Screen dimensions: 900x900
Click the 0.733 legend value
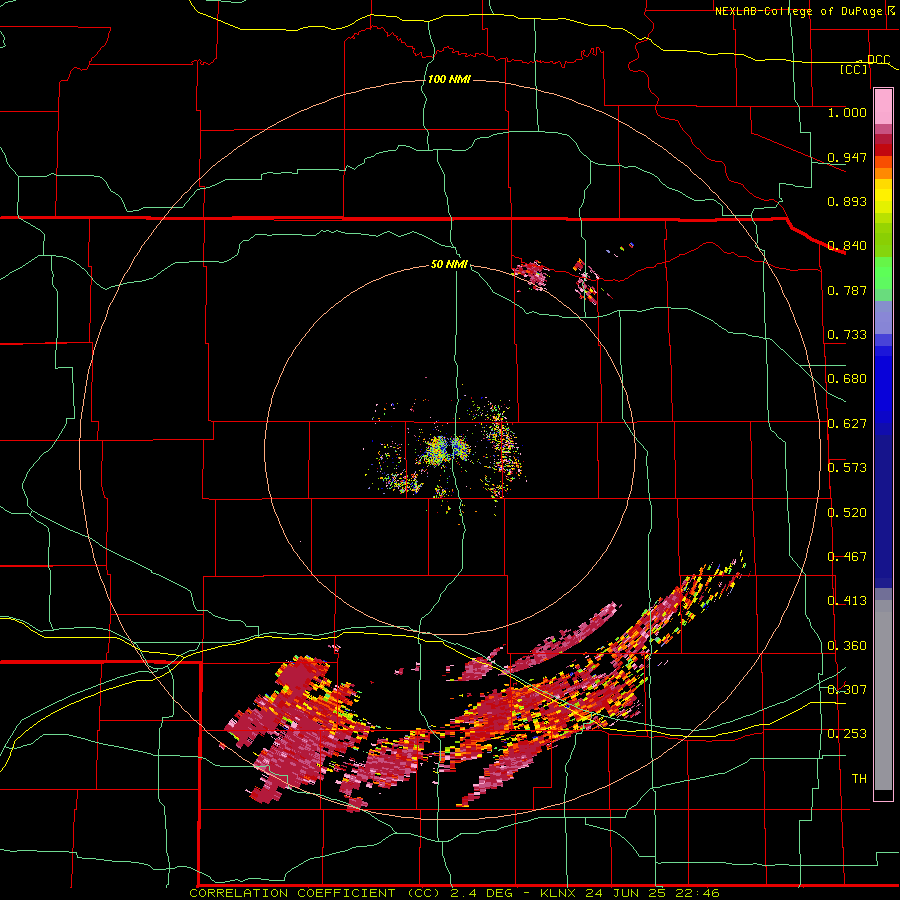(847, 335)
